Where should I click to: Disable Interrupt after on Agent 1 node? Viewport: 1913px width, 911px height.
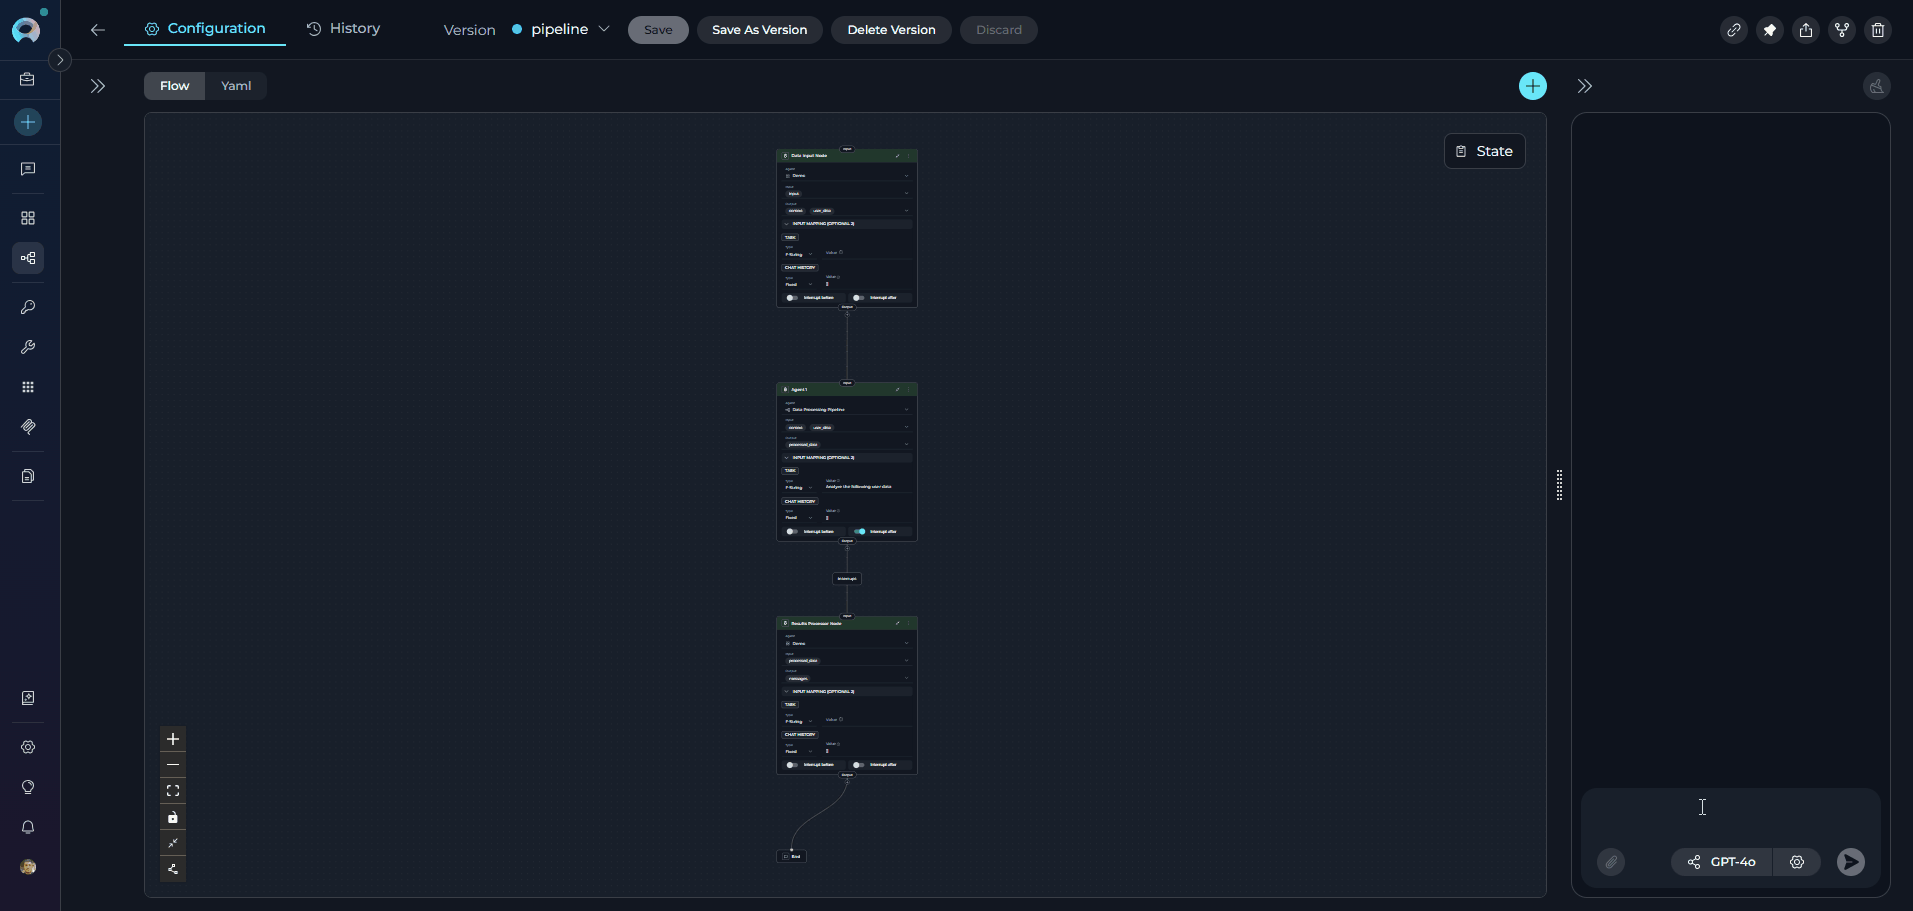pos(860,531)
